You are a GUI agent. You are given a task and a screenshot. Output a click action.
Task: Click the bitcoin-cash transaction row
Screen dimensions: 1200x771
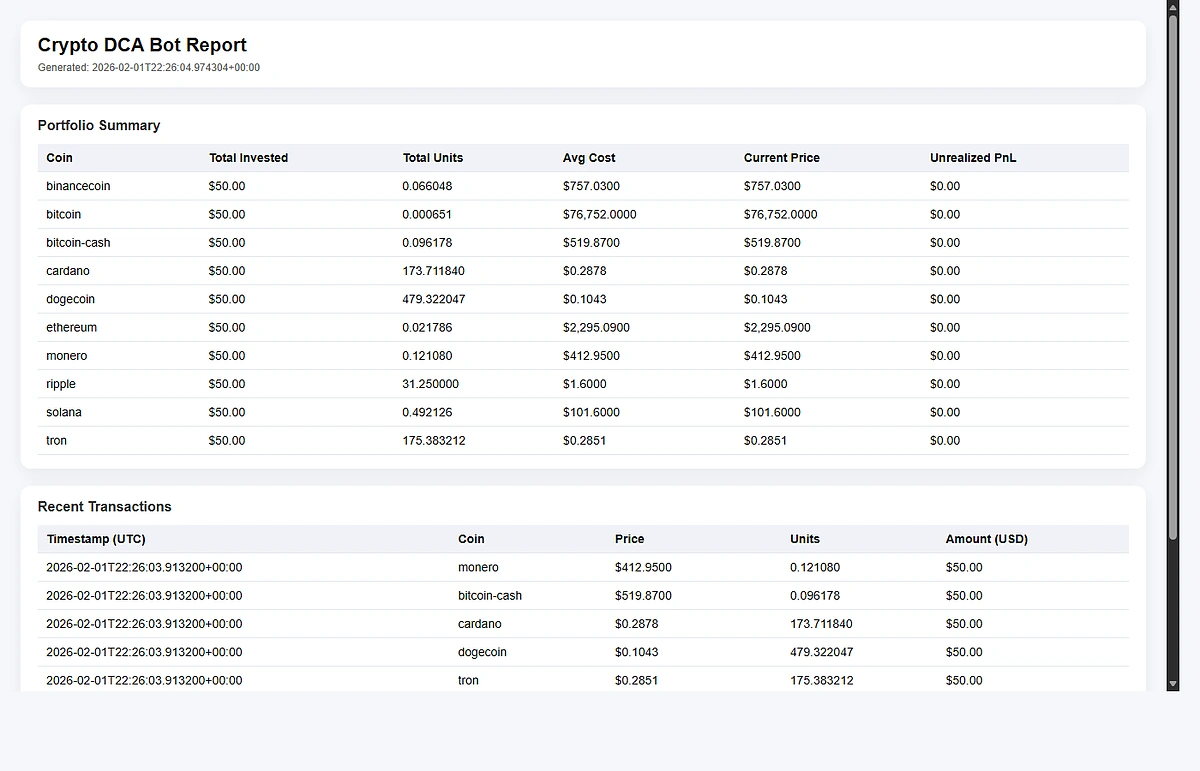tap(490, 595)
